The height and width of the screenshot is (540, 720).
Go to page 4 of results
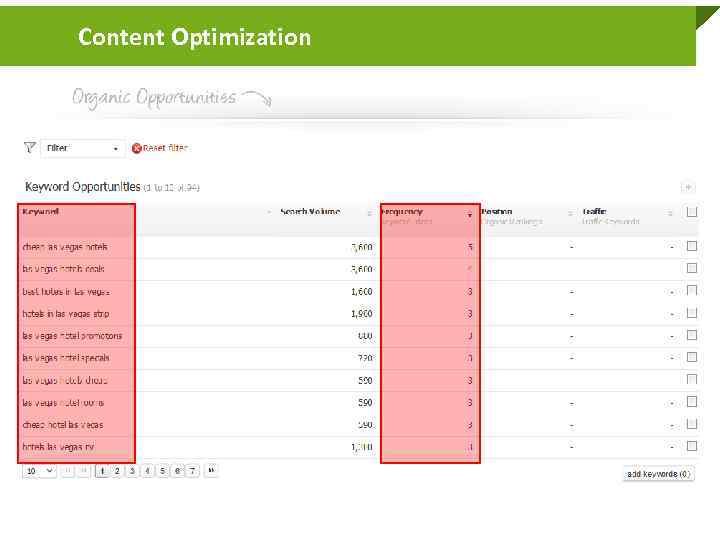click(x=147, y=471)
